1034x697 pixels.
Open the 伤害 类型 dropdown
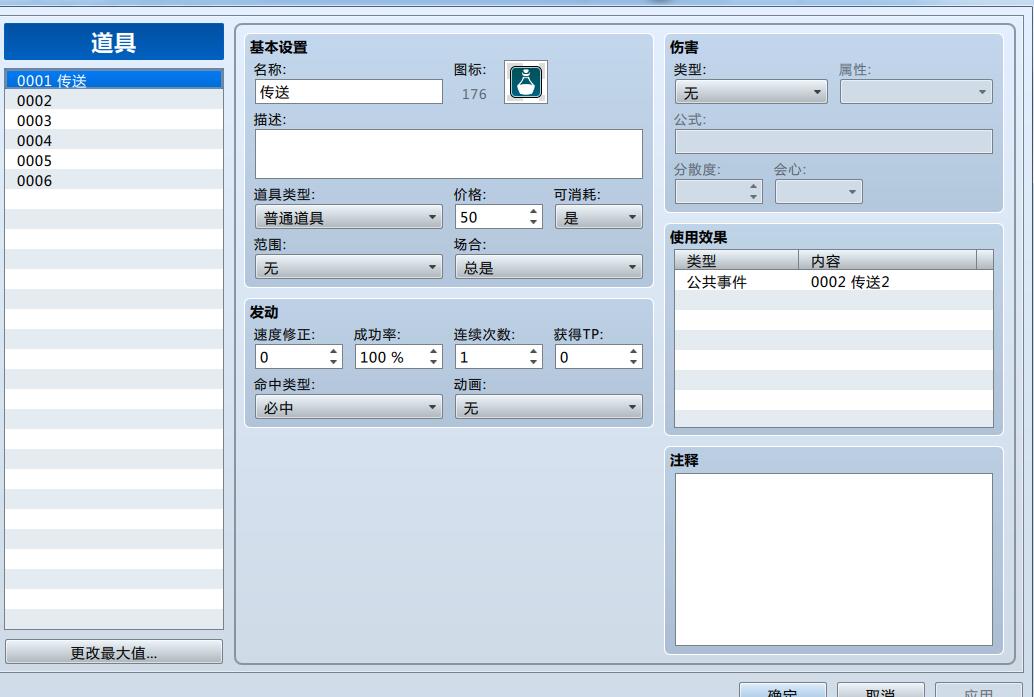point(751,92)
